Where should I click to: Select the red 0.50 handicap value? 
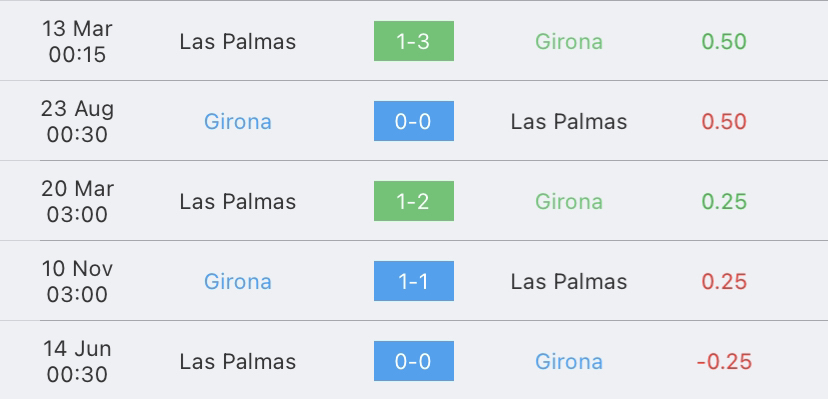click(x=724, y=122)
